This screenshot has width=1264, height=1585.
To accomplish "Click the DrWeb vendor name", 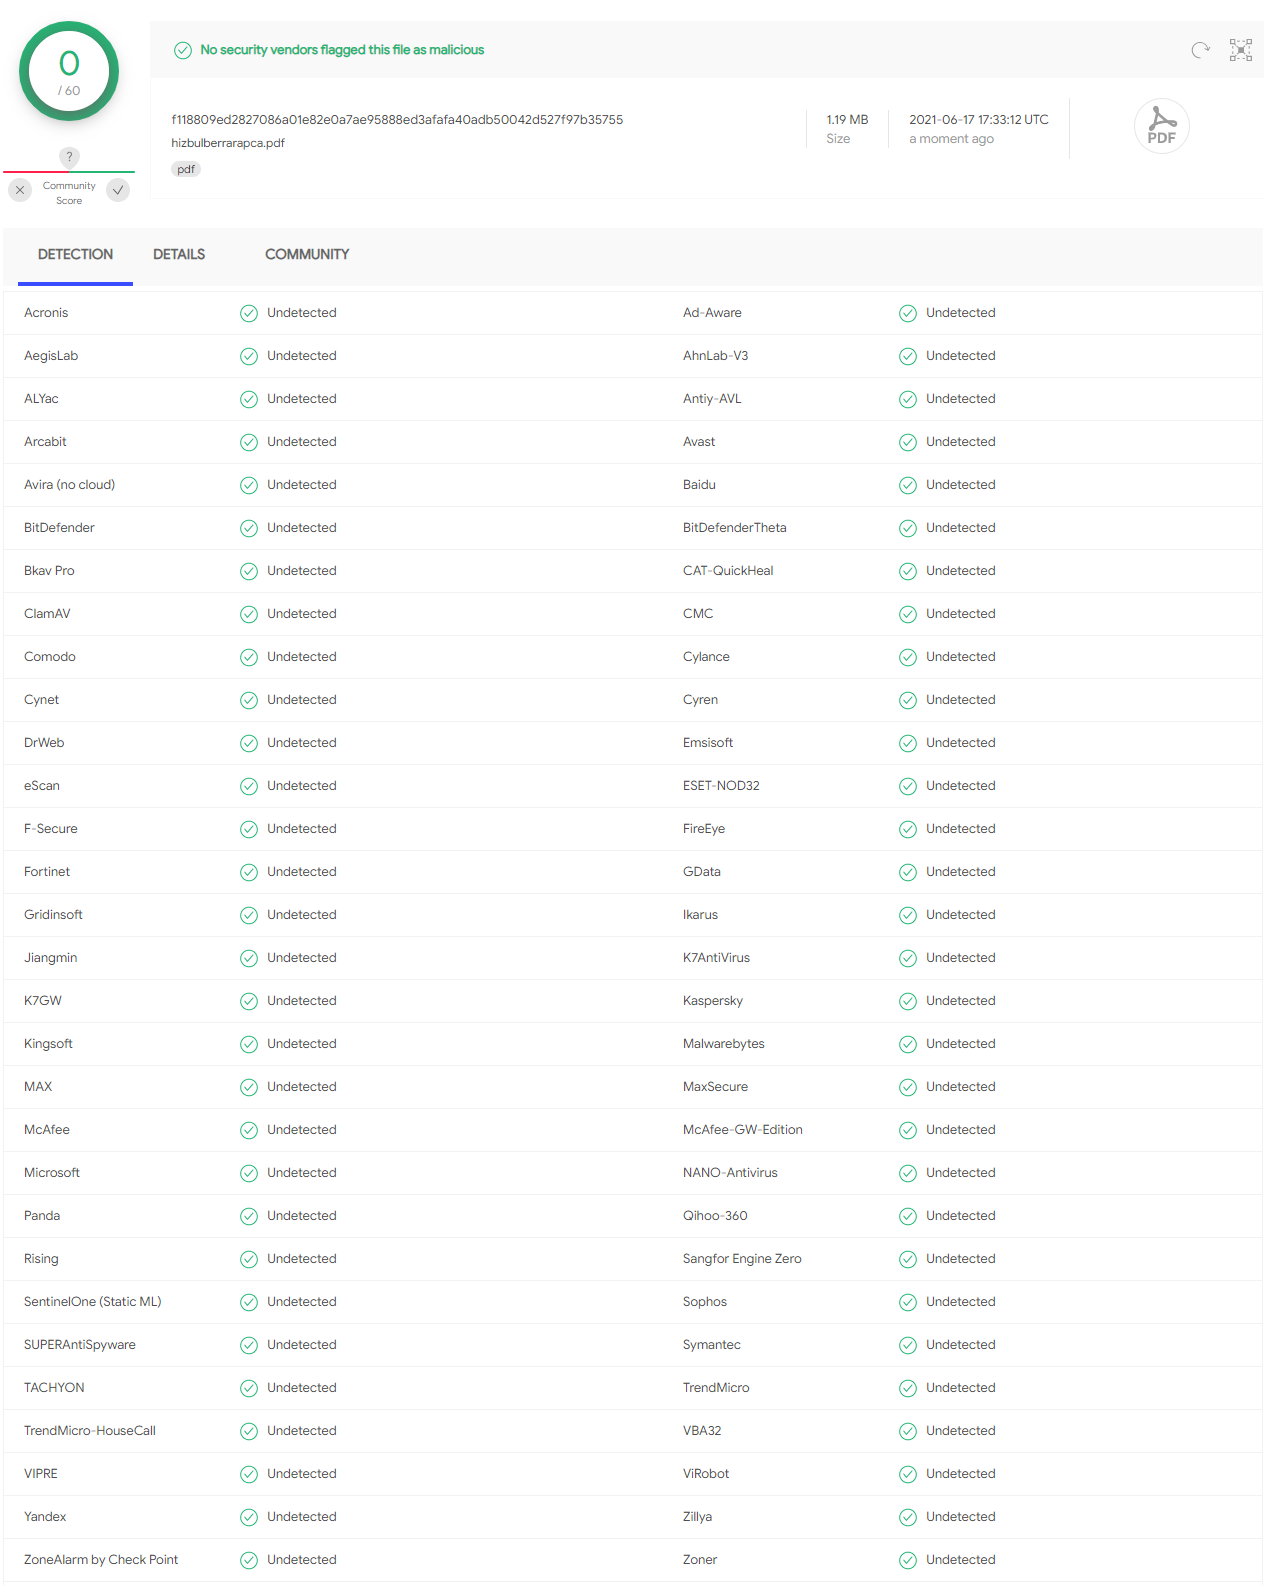I will (x=44, y=743).
